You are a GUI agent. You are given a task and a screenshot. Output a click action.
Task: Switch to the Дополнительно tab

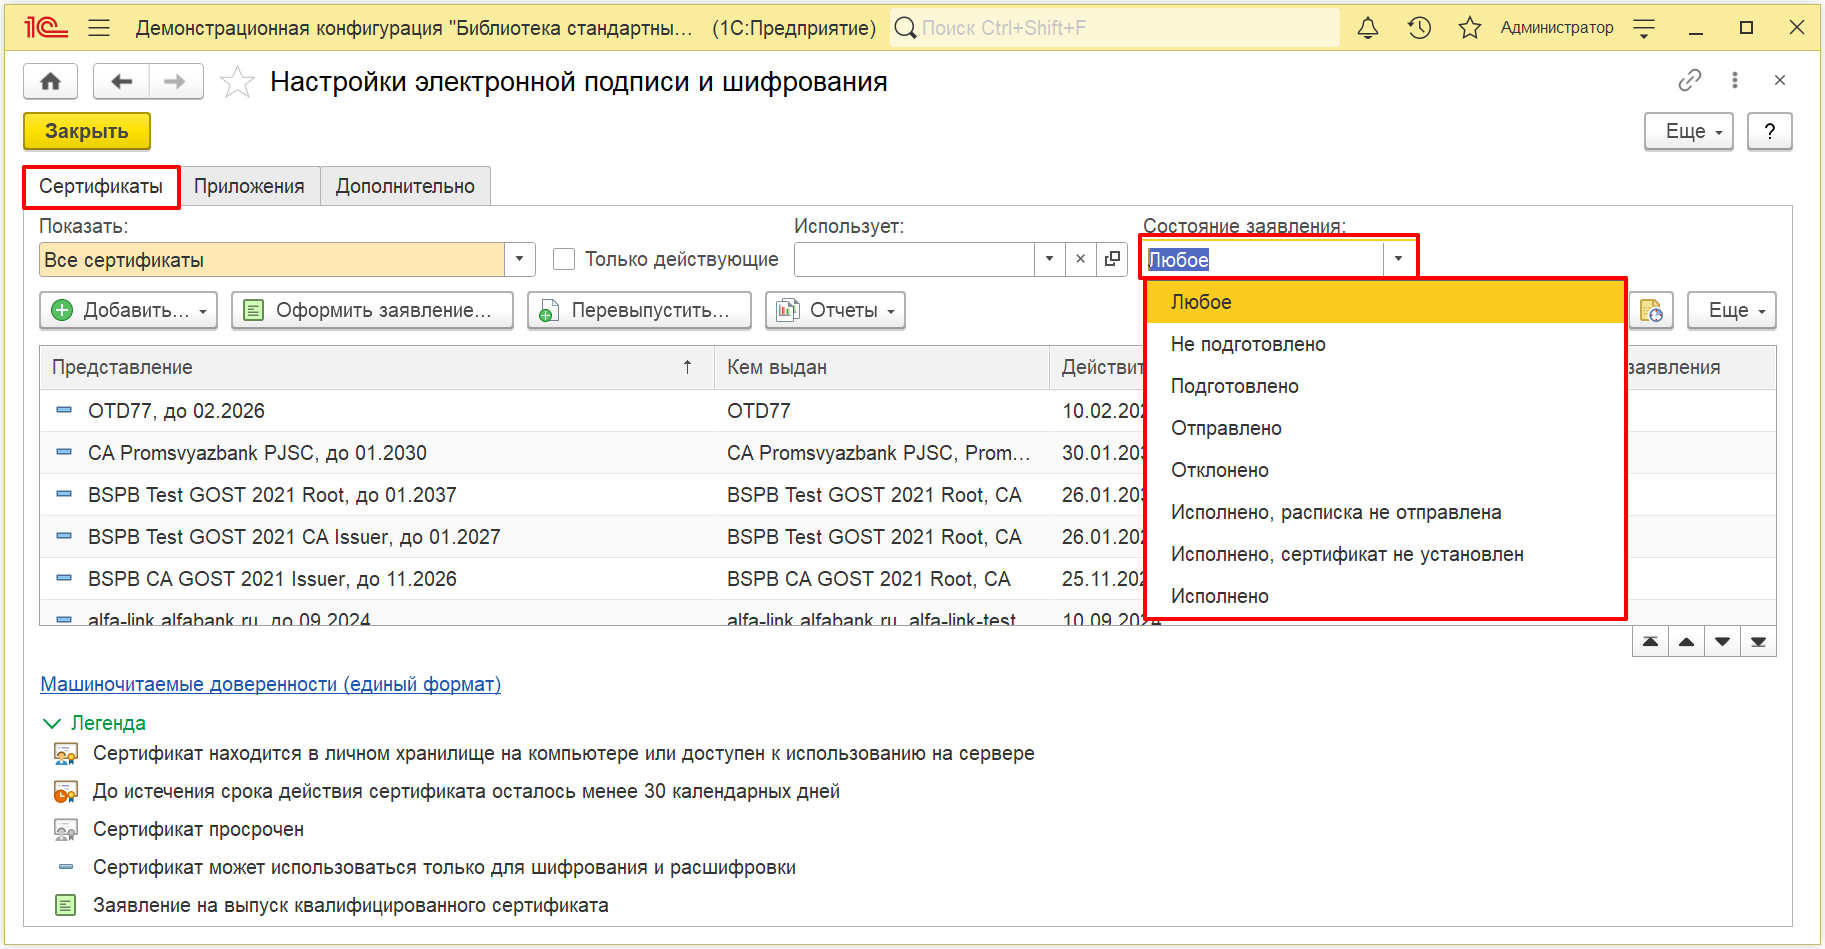[405, 187]
